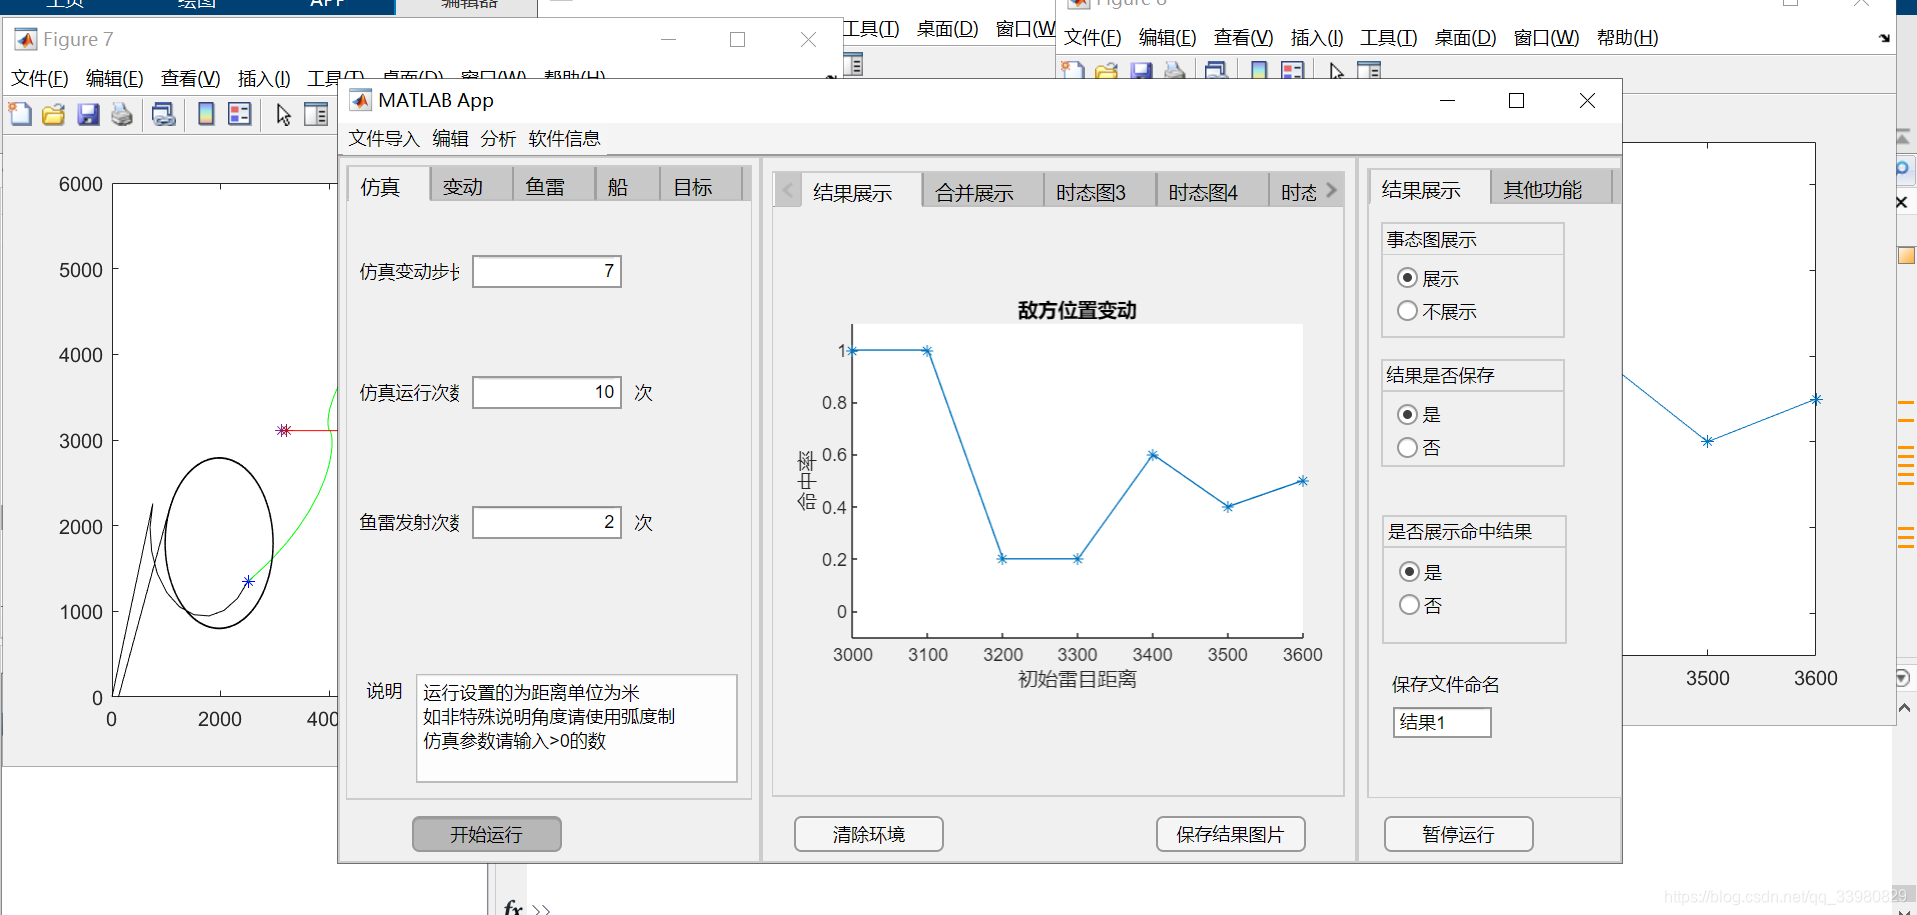Click Print icon in Figure 8 toolbar
The height and width of the screenshot is (915, 1917).
coord(1175,71)
